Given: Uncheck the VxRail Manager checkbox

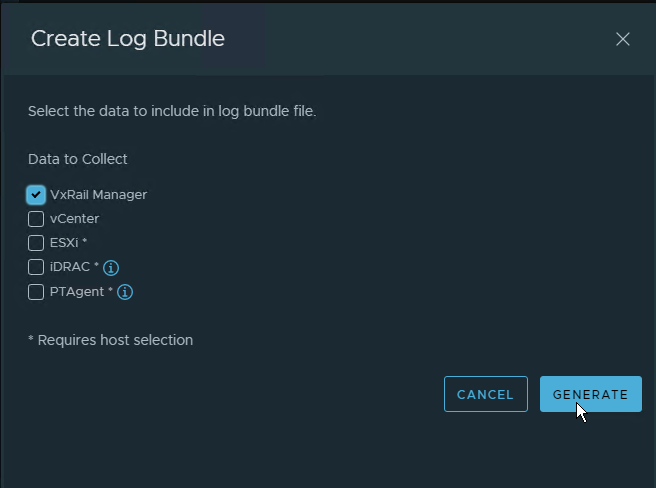Looking at the screenshot, I should tap(36, 194).
